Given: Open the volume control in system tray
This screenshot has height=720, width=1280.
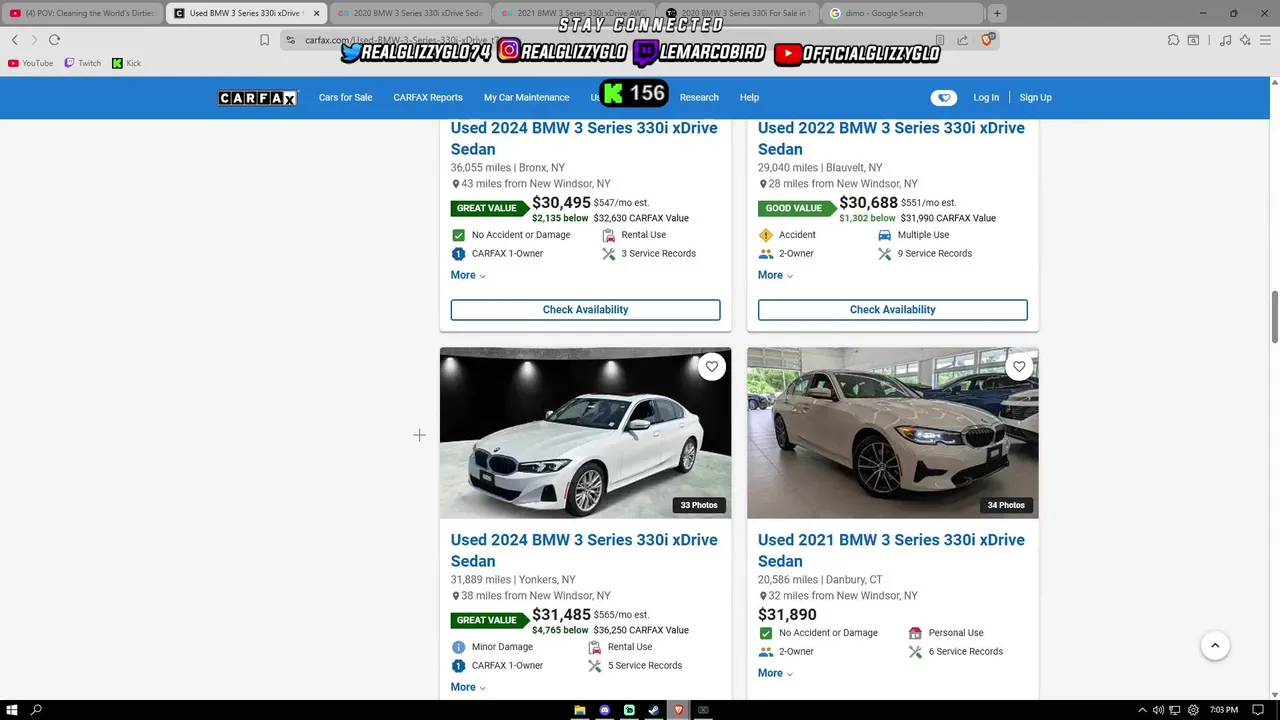Looking at the screenshot, I should click(x=1158, y=710).
